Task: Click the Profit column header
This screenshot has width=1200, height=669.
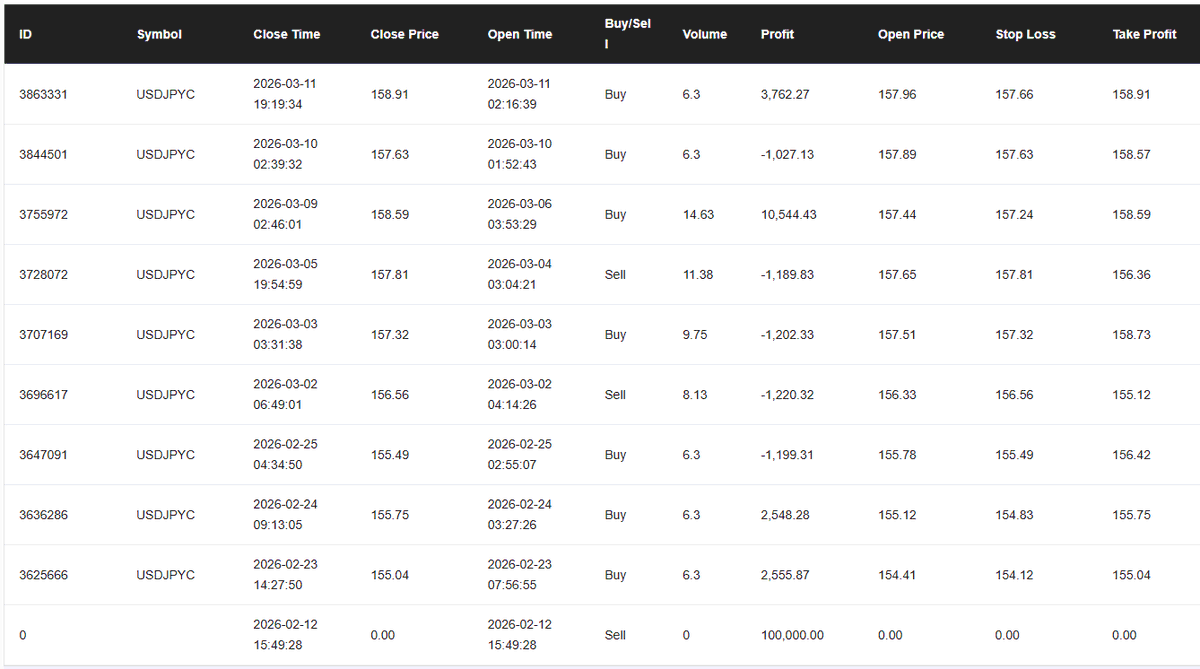Action: point(777,34)
